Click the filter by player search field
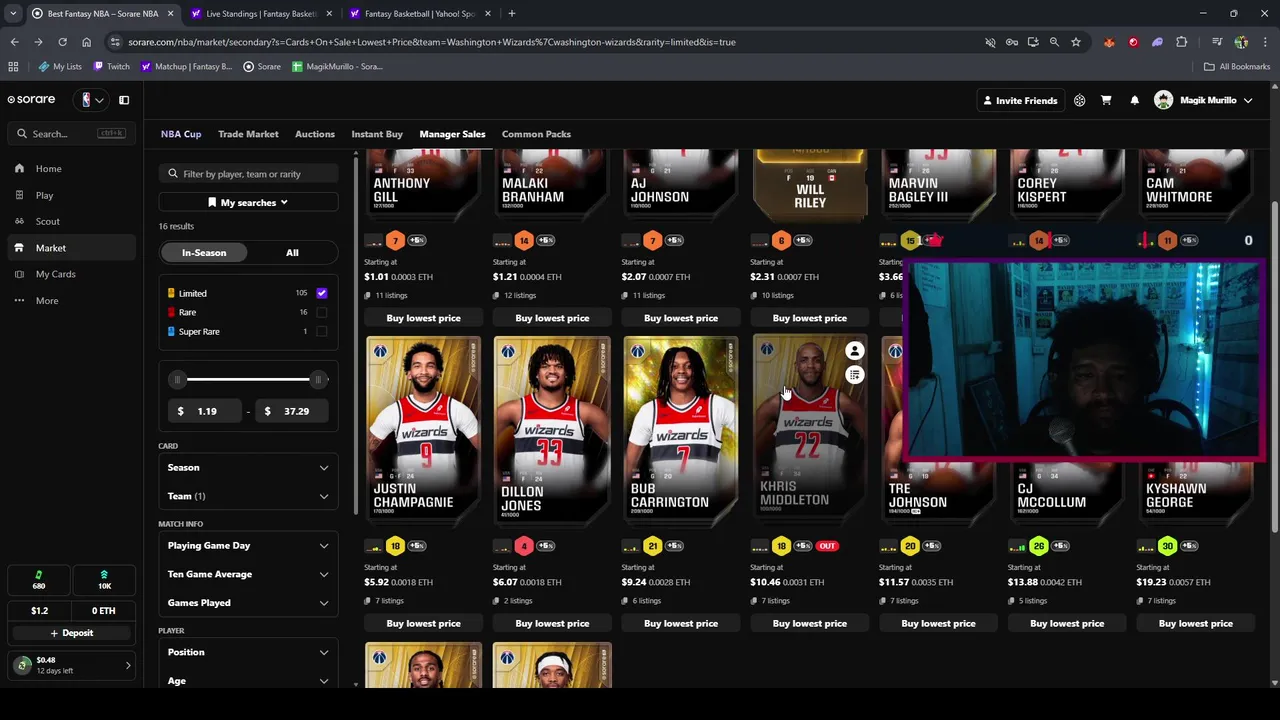The image size is (1280, 720). point(248,174)
